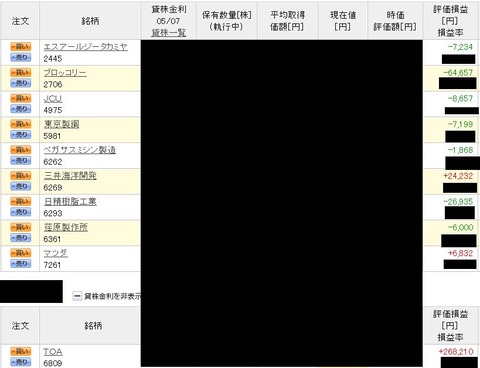Click sell button for 三井海洋開発
This screenshot has width=480, height=368.
coord(20,186)
